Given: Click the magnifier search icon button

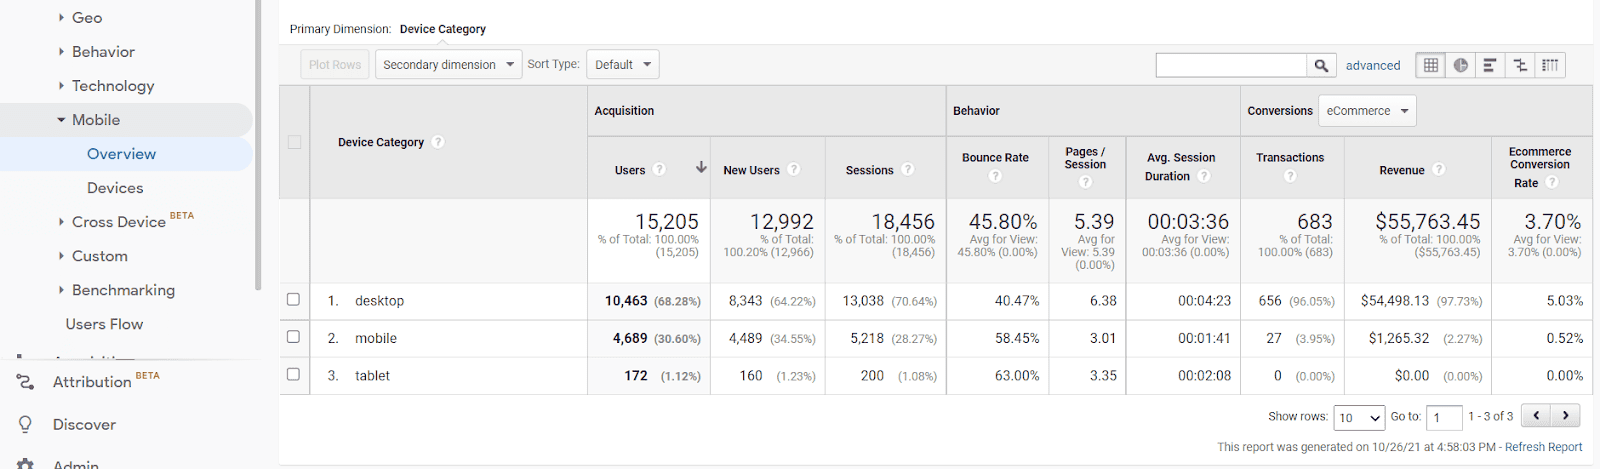Looking at the screenshot, I should tap(1321, 65).
